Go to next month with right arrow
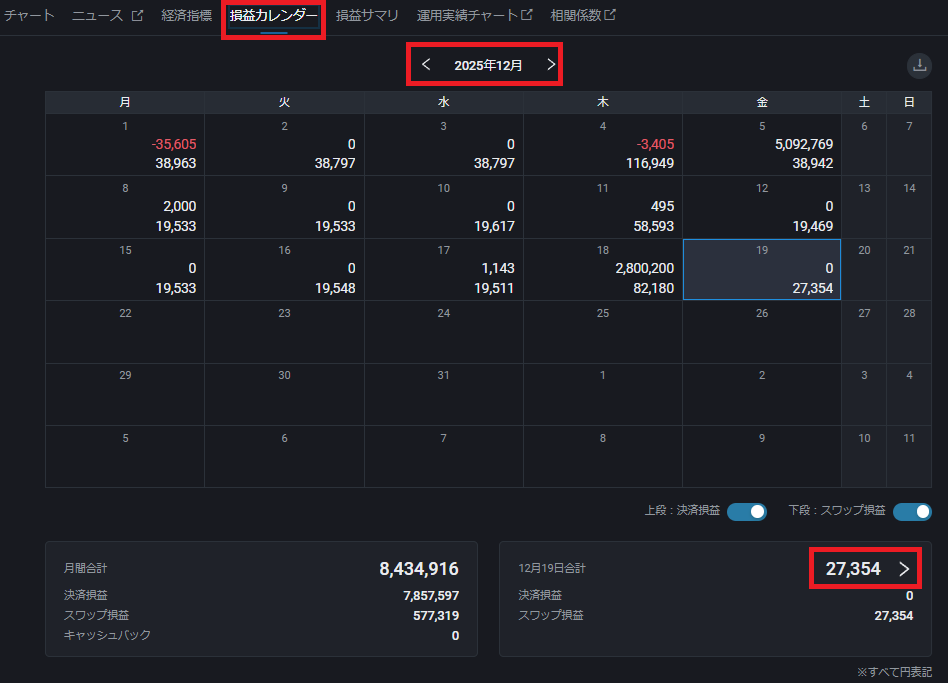 tap(550, 65)
